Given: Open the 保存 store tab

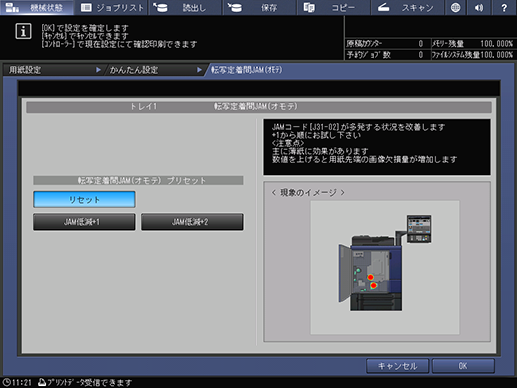Looking at the screenshot, I should [x=260, y=7].
